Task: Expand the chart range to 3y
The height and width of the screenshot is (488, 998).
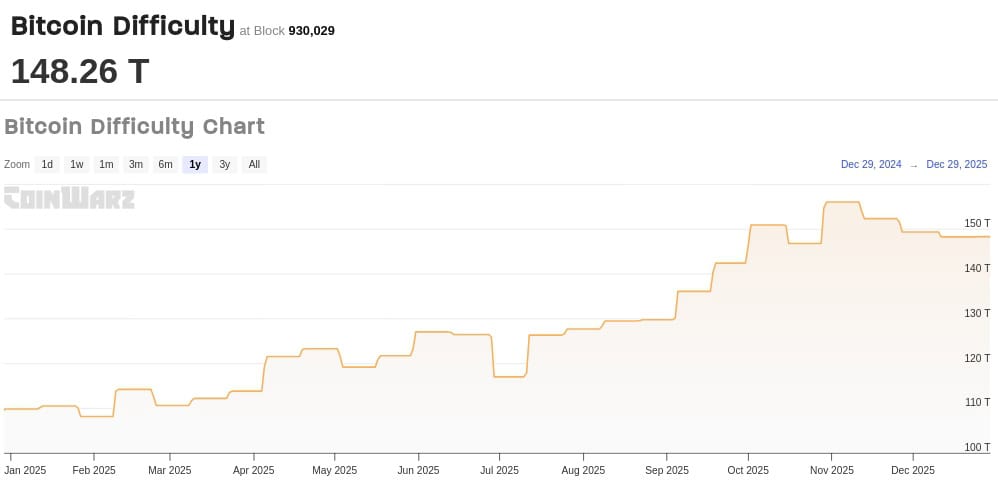Action: (x=225, y=164)
